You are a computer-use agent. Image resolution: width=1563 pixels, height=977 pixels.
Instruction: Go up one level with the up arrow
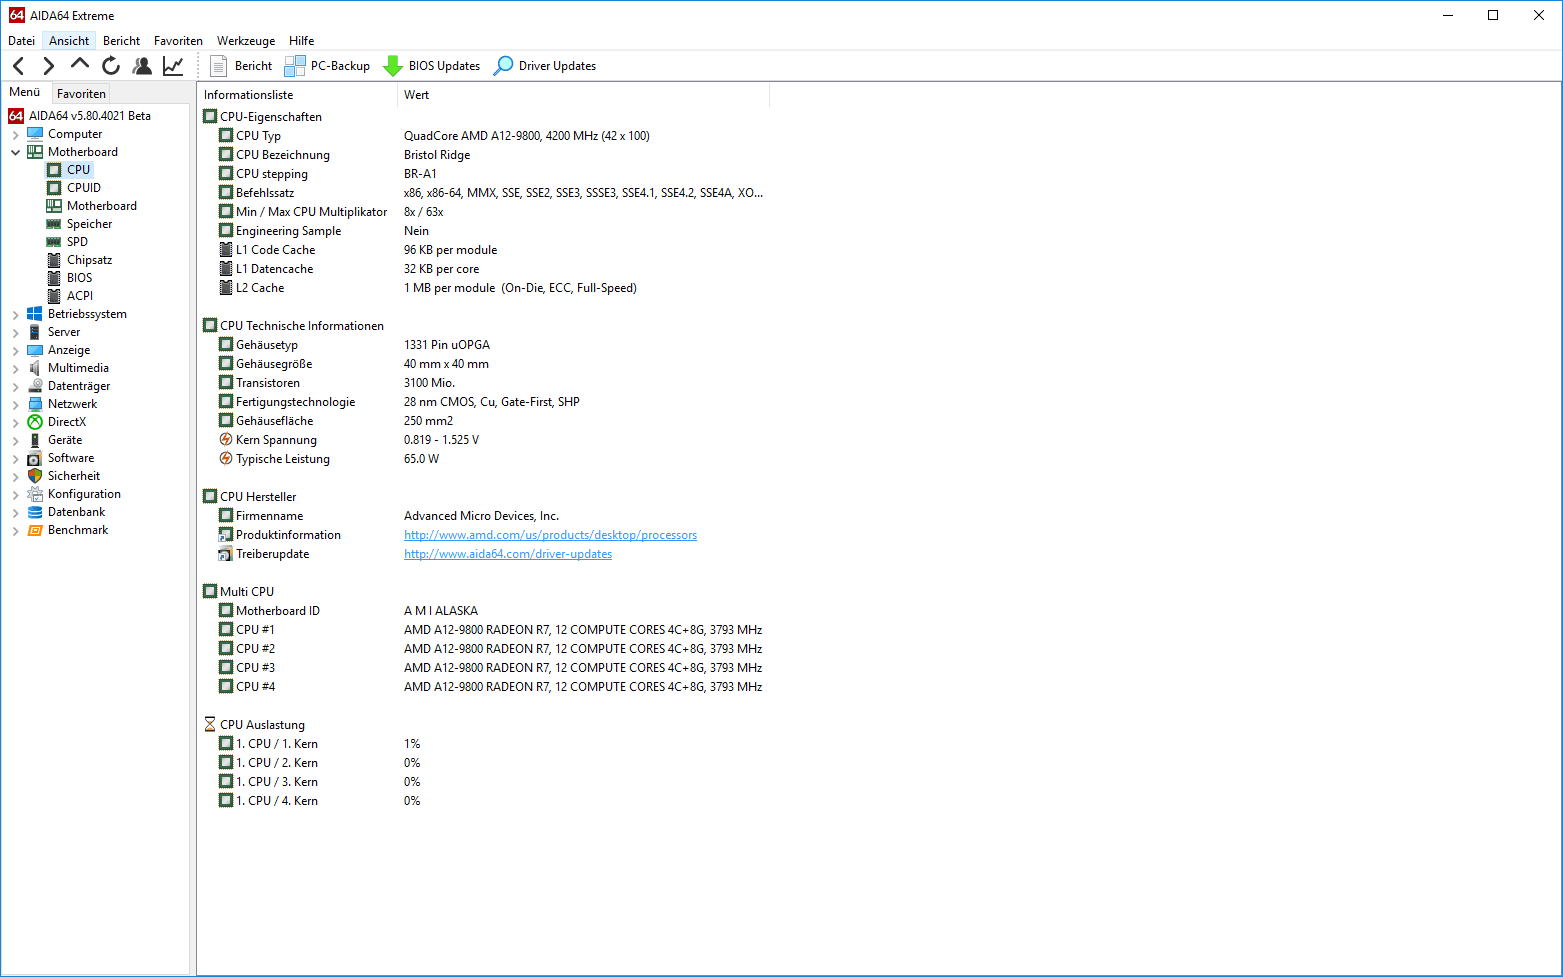tap(80, 65)
